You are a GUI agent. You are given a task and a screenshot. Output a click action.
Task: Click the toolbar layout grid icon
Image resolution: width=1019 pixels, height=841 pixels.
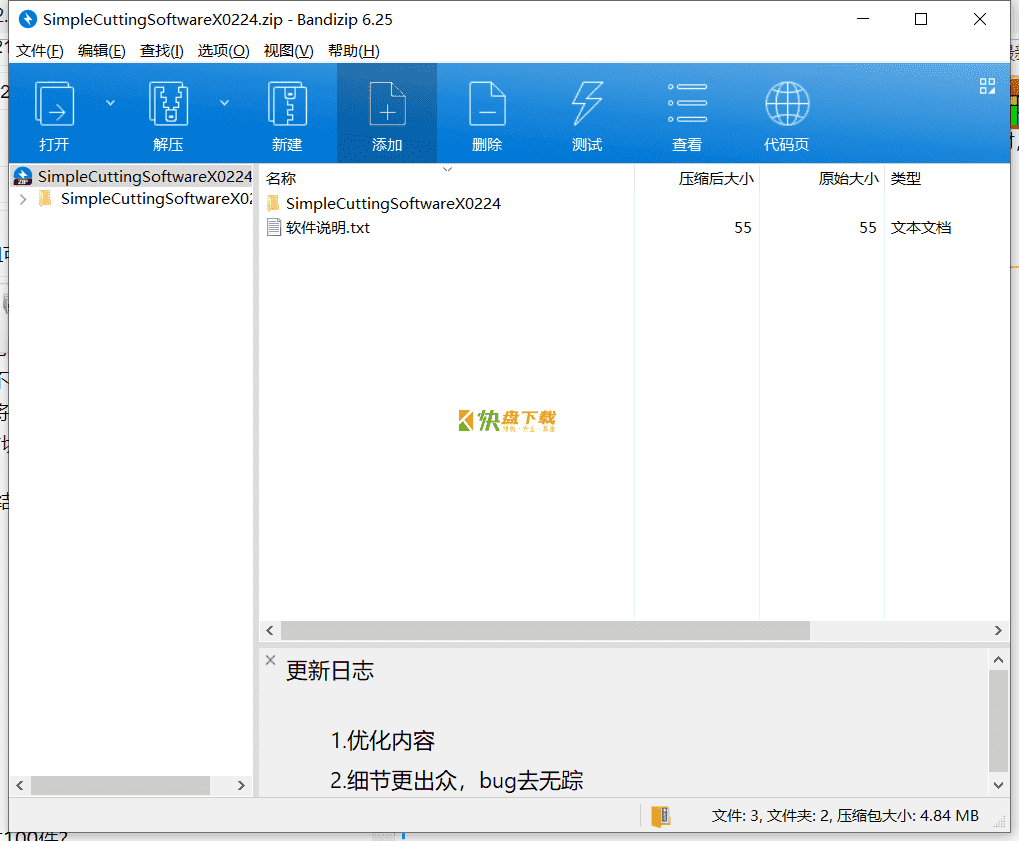(987, 86)
